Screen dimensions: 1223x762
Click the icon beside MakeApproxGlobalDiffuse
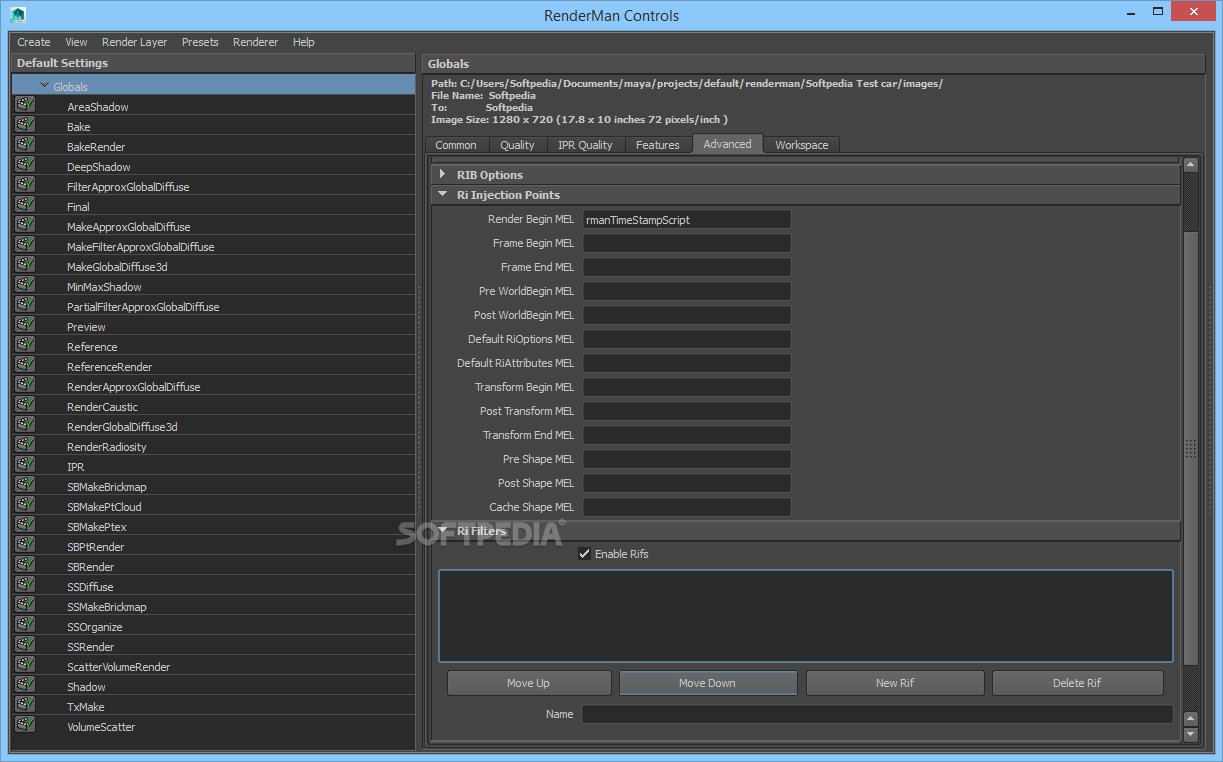(25, 225)
